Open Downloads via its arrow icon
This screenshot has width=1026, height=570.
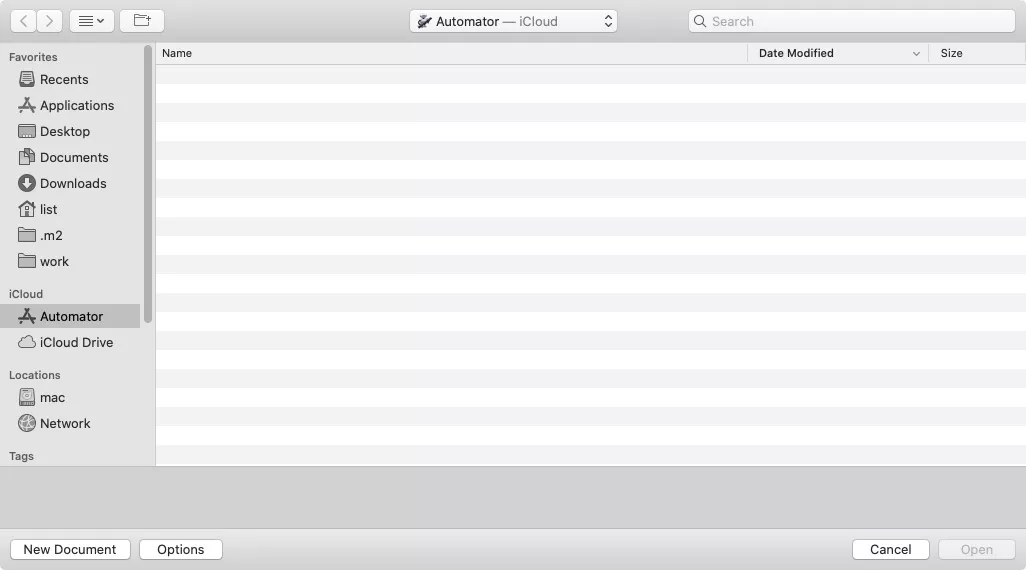pyautogui.click(x=27, y=183)
